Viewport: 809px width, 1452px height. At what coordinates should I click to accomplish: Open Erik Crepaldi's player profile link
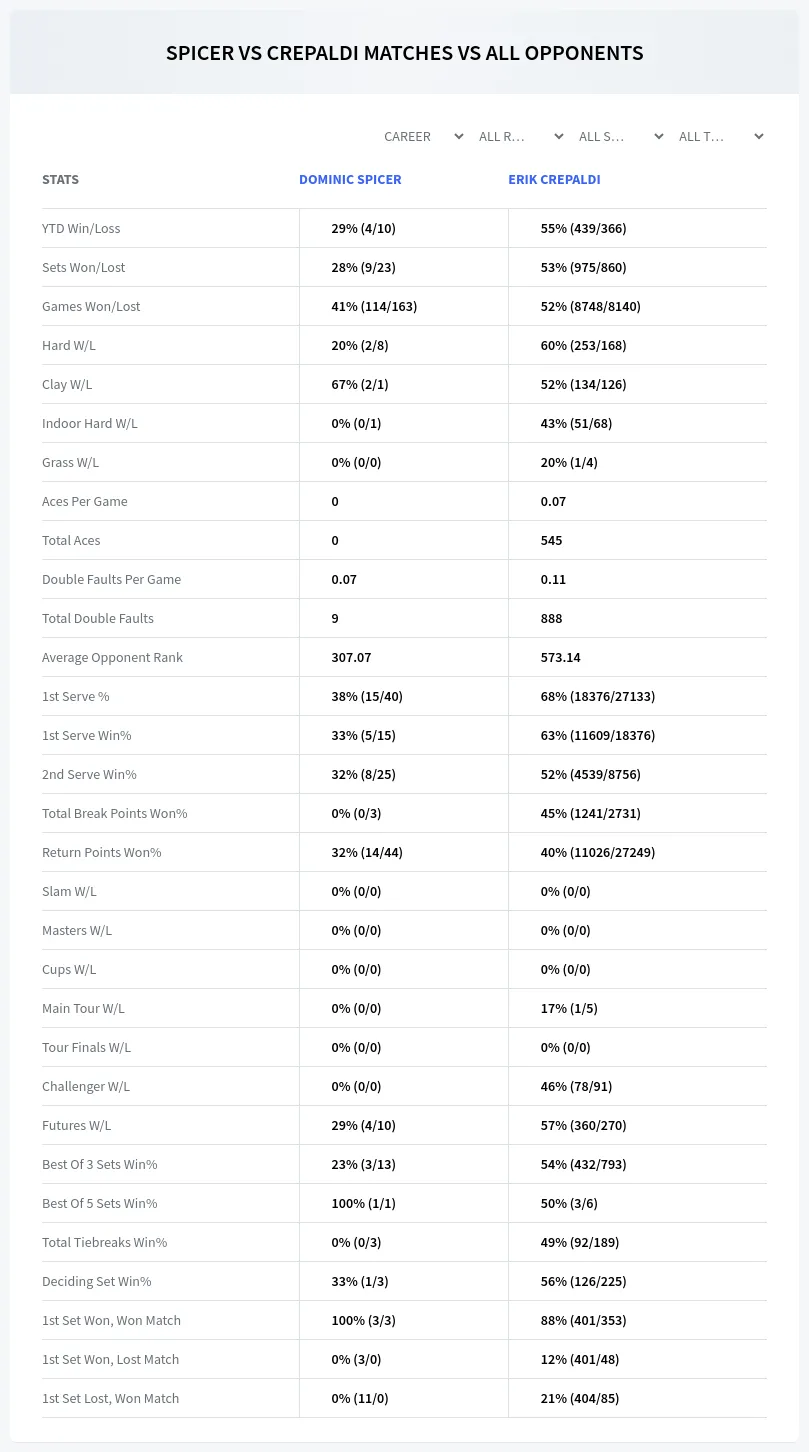(x=554, y=180)
